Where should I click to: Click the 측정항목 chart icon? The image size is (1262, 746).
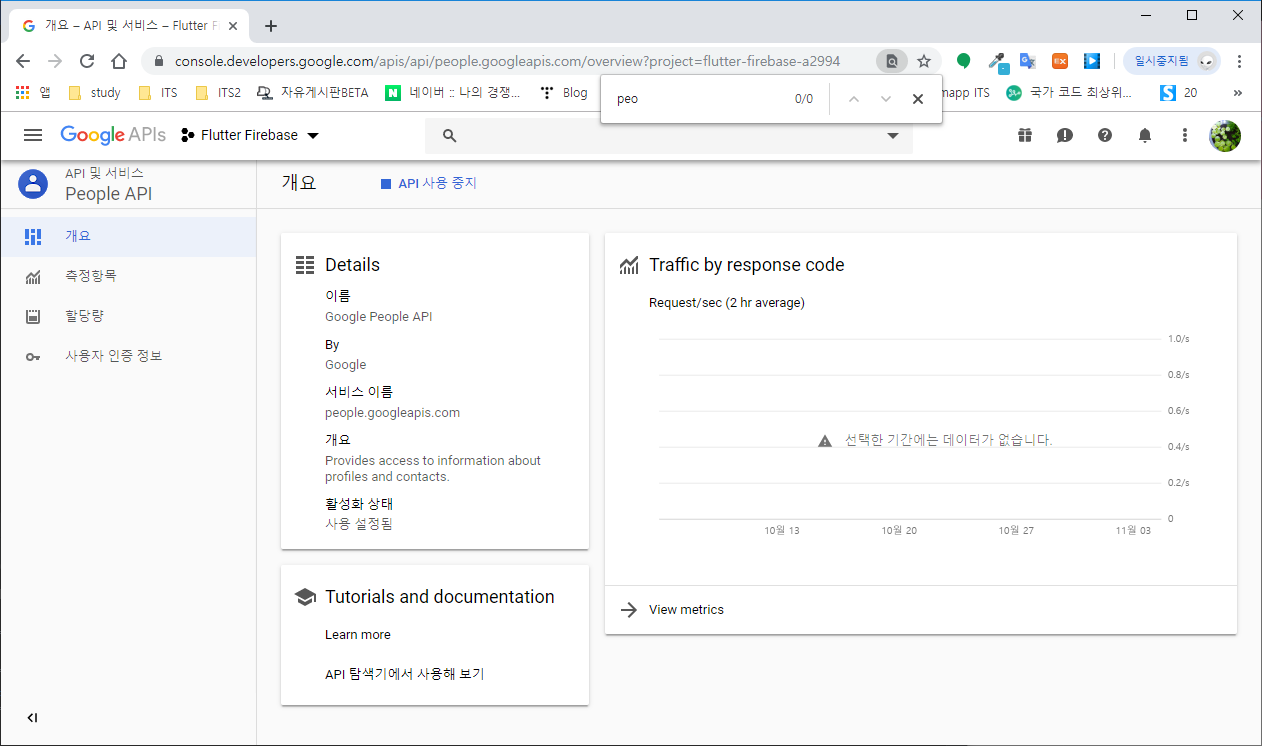(x=33, y=277)
